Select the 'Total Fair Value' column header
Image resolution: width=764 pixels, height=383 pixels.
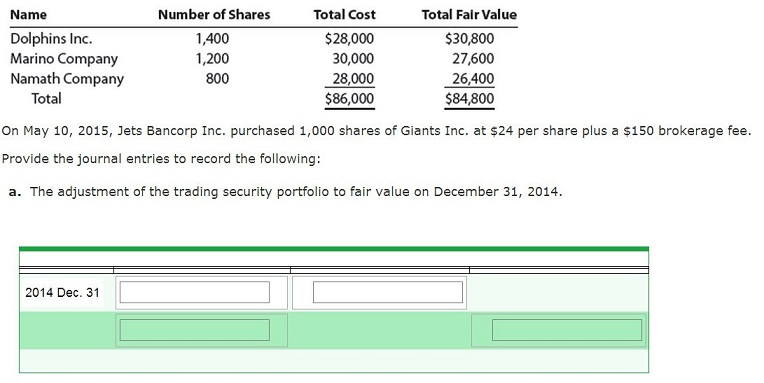469,15
